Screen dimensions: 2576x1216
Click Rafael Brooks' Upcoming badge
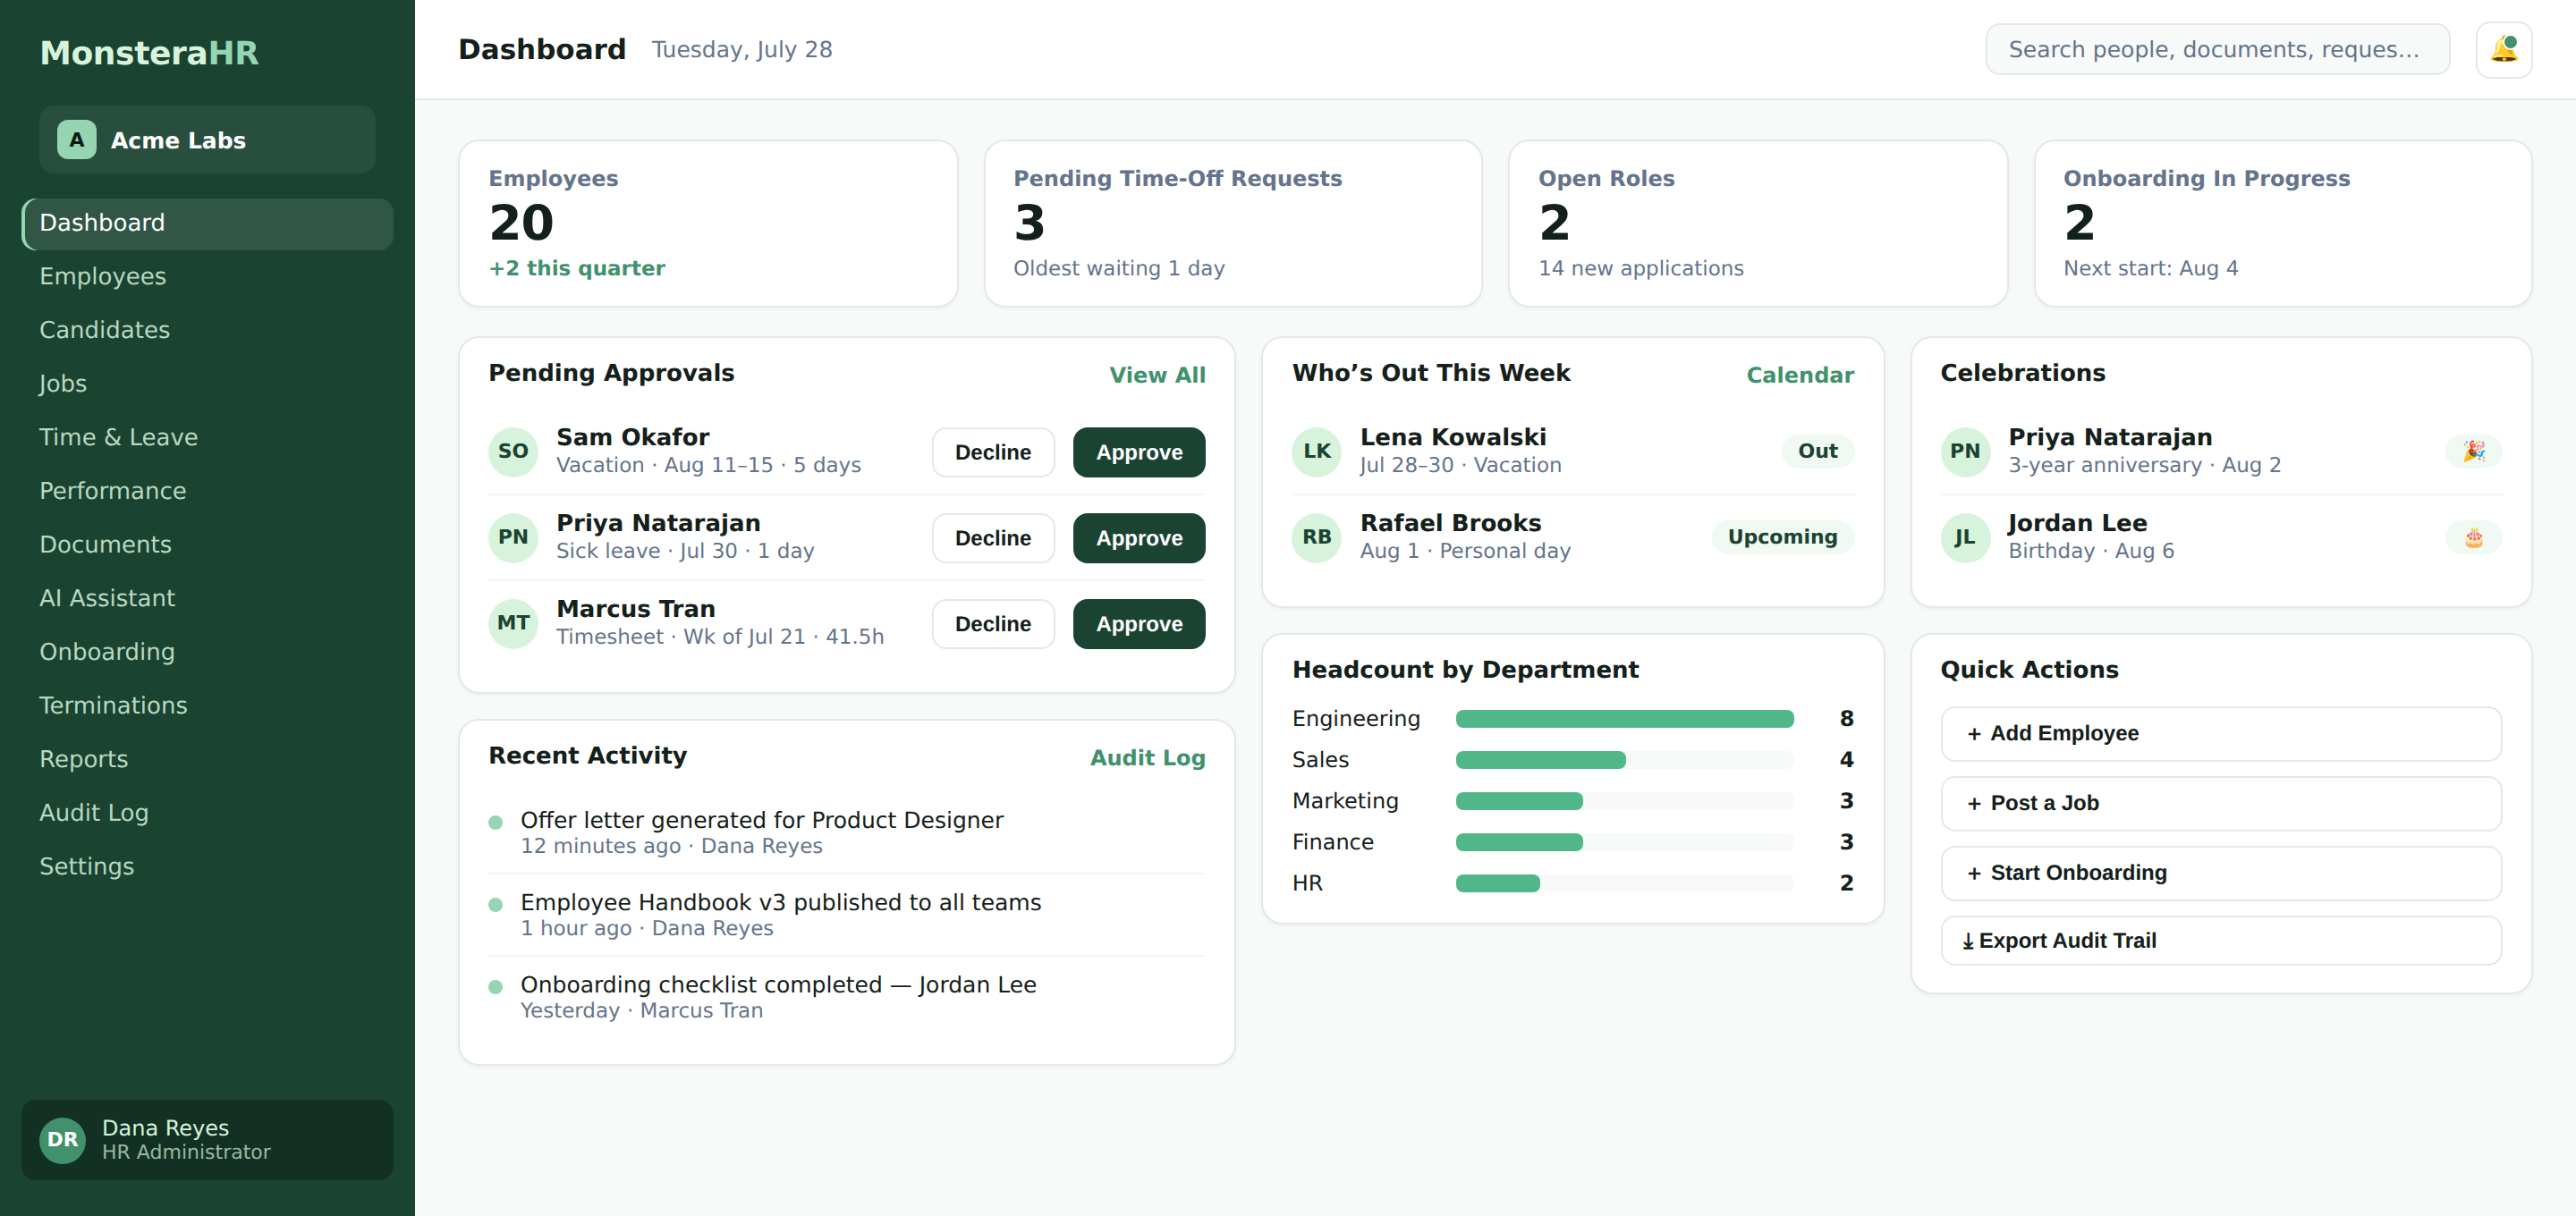(1782, 537)
